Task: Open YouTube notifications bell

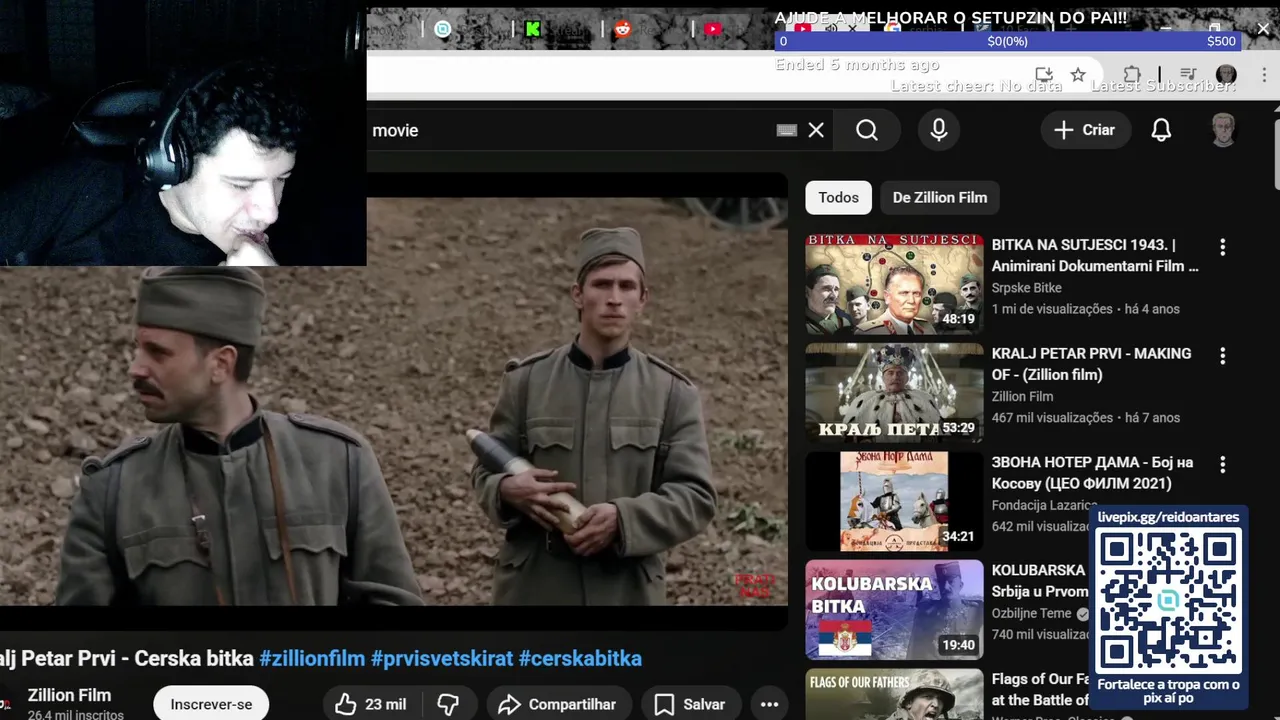Action: (1161, 130)
